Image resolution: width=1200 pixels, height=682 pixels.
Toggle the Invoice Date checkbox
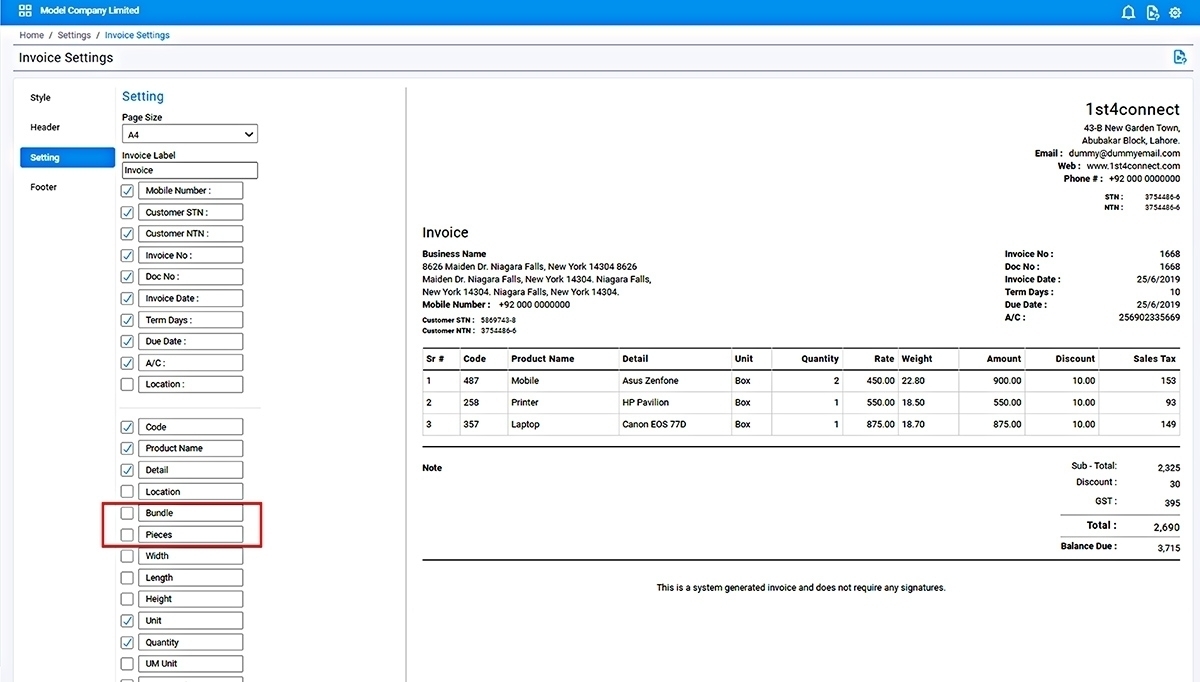click(127, 298)
